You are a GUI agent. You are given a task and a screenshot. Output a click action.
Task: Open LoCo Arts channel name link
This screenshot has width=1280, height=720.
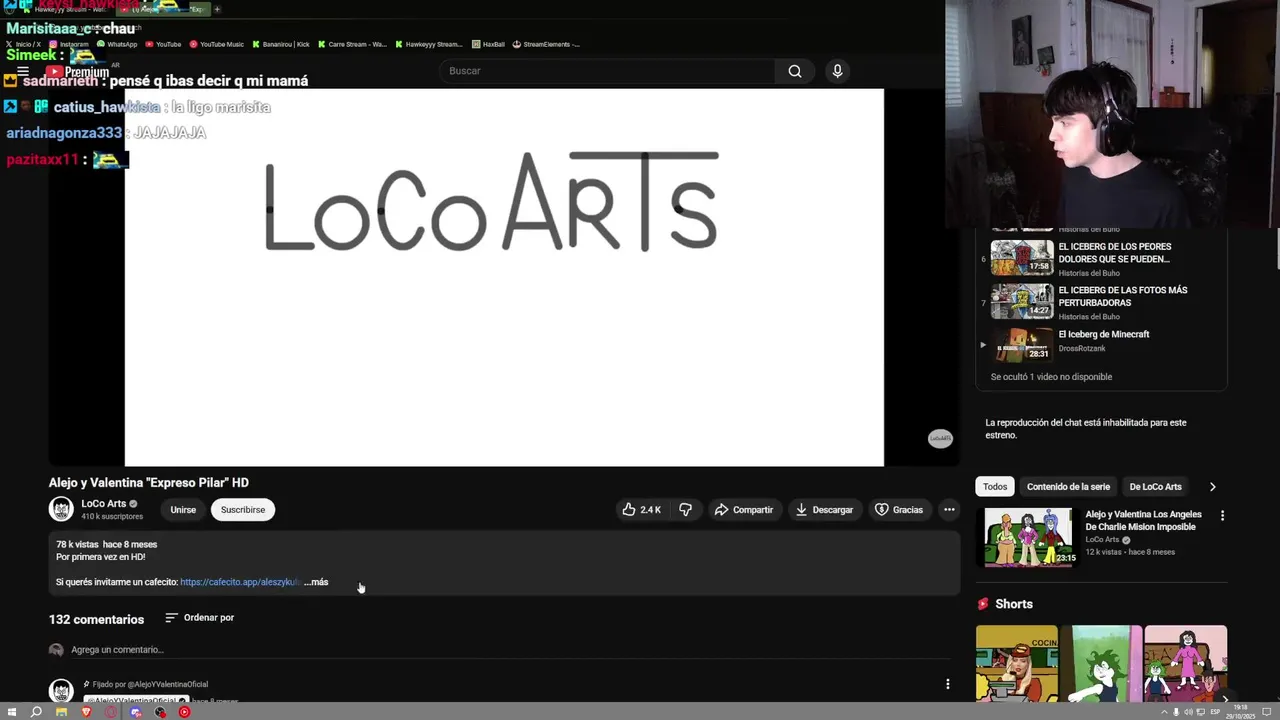[x=103, y=504]
